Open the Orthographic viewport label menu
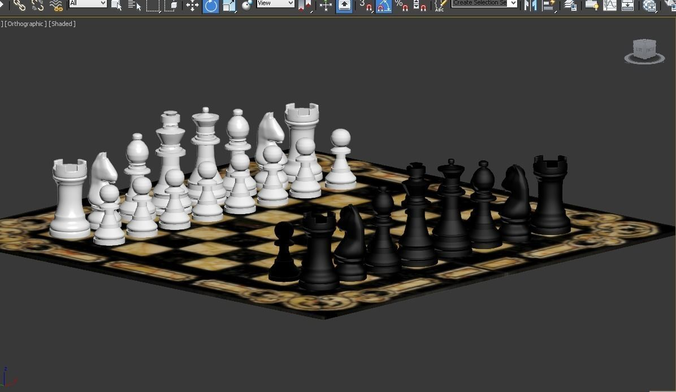 click(25, 24)
